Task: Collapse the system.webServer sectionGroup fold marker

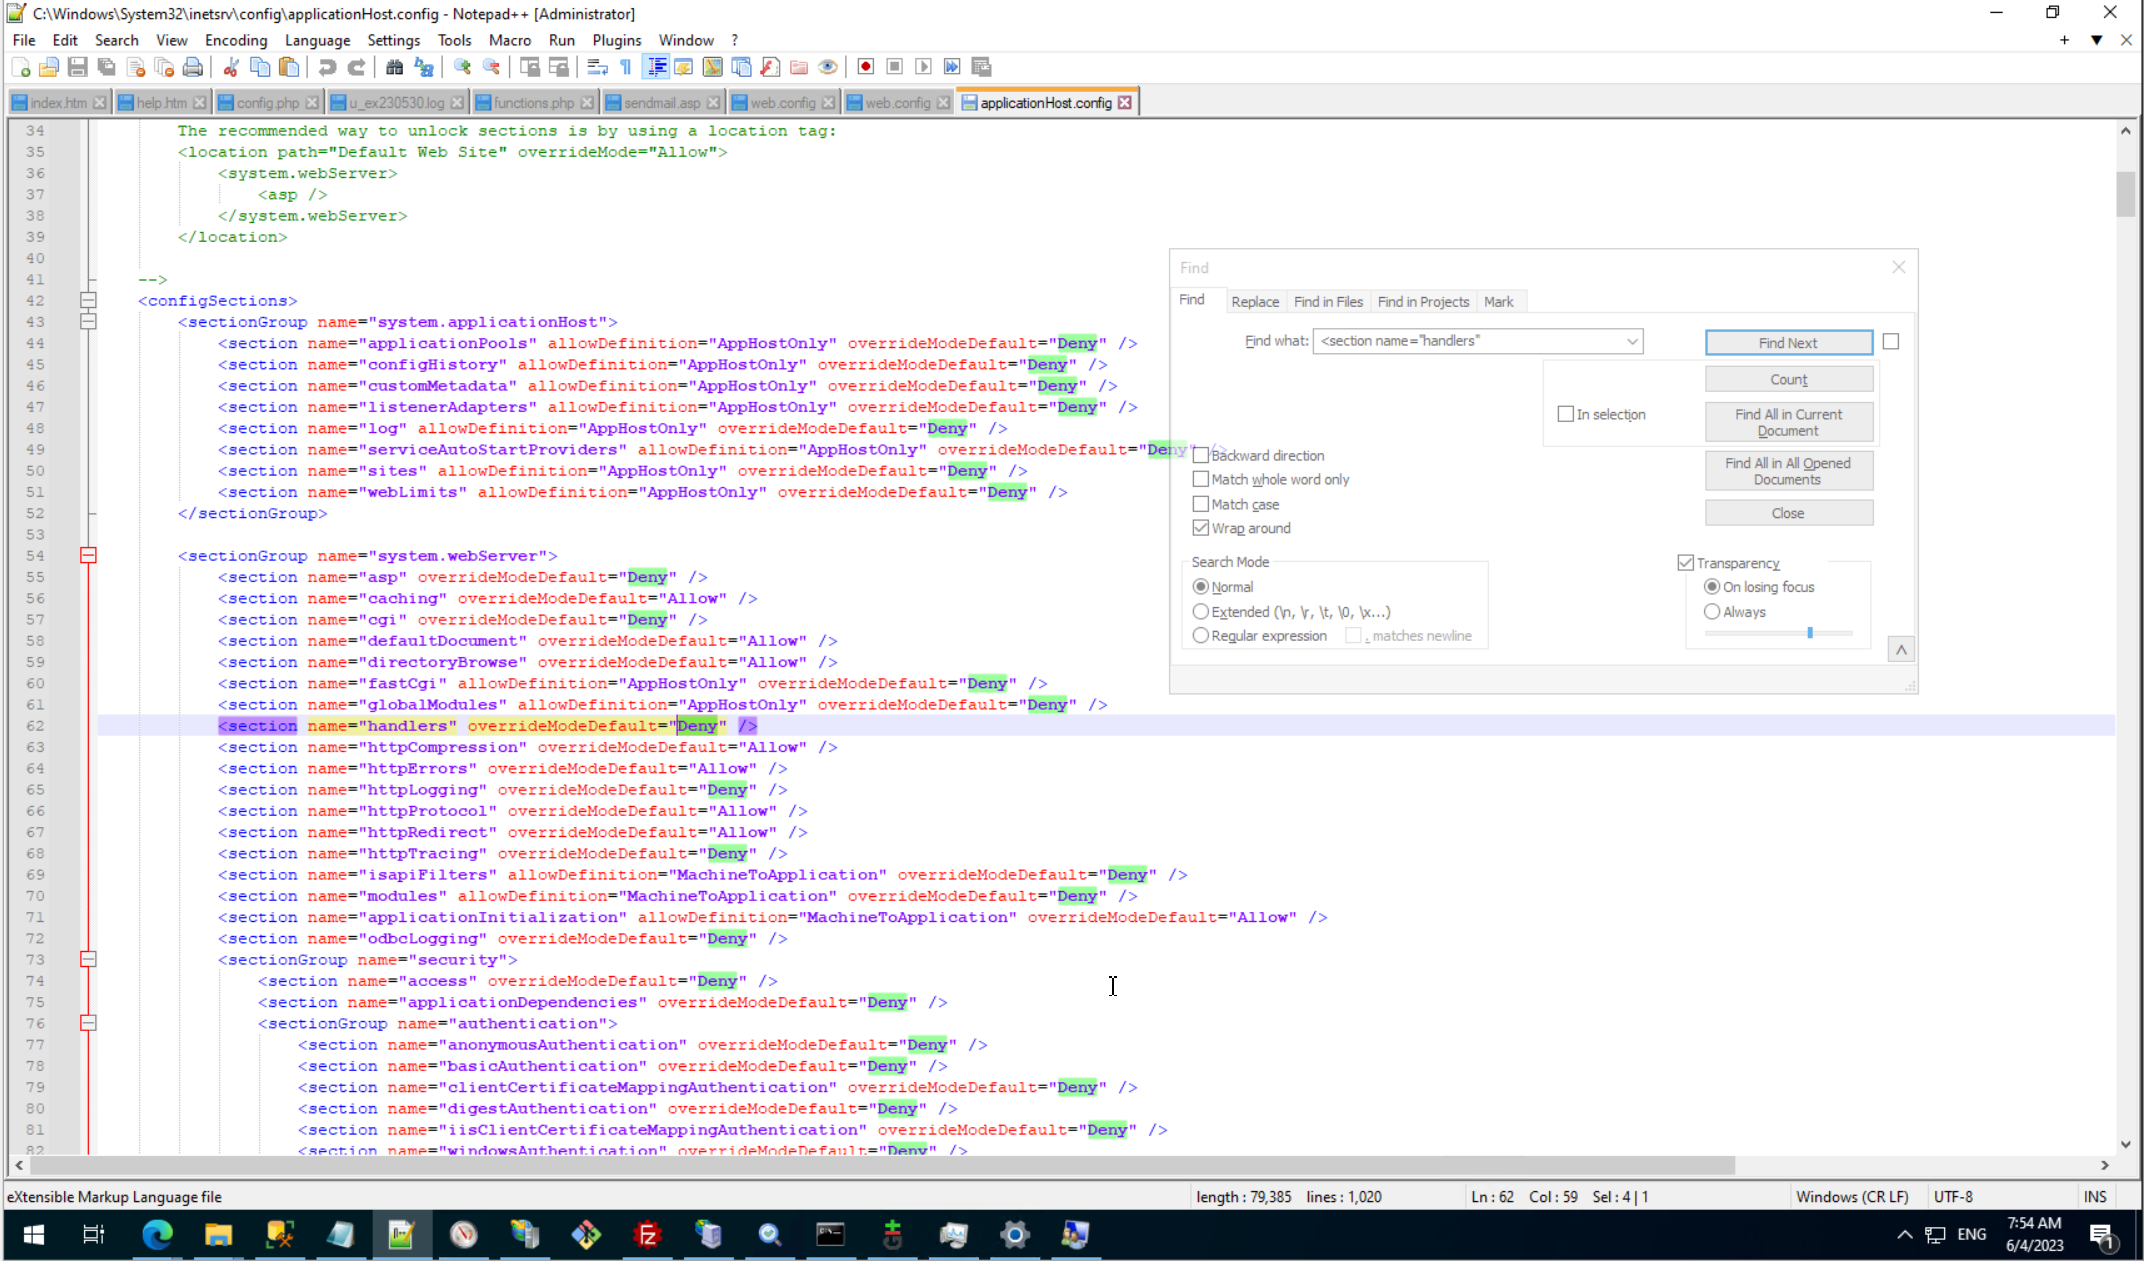Action: (88, 556)
